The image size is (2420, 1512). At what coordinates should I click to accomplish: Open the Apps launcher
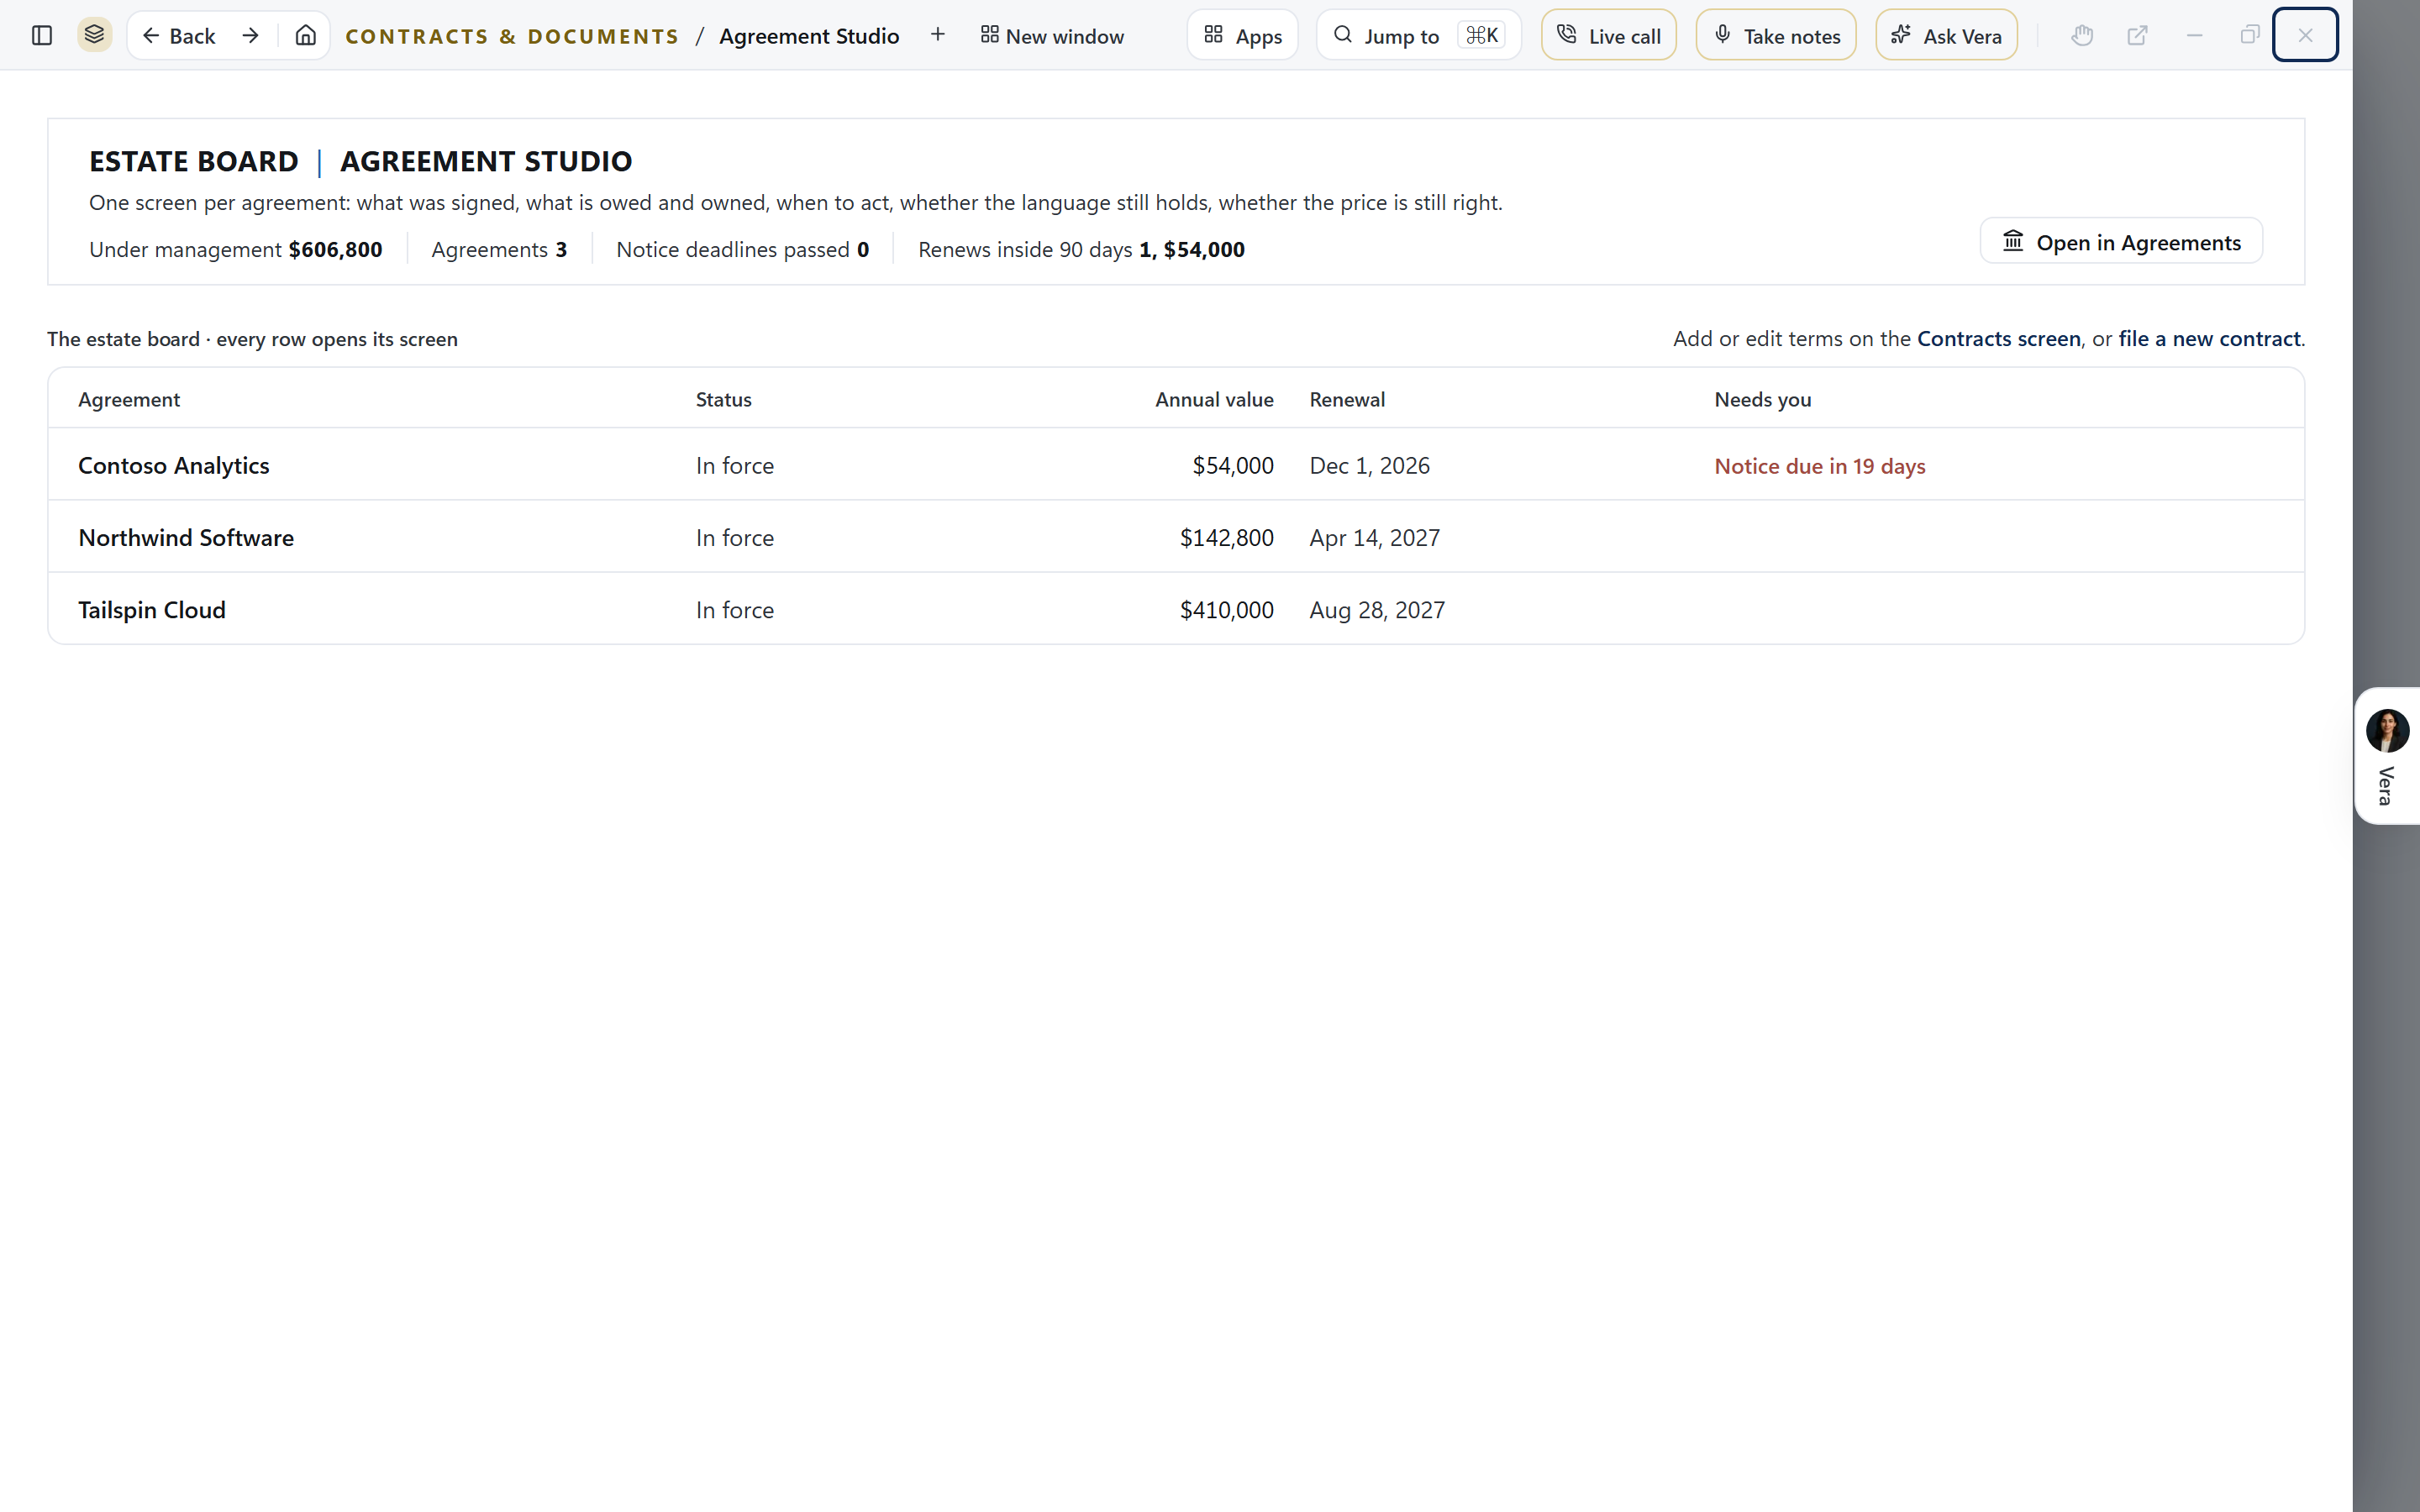coord(1242,35)
